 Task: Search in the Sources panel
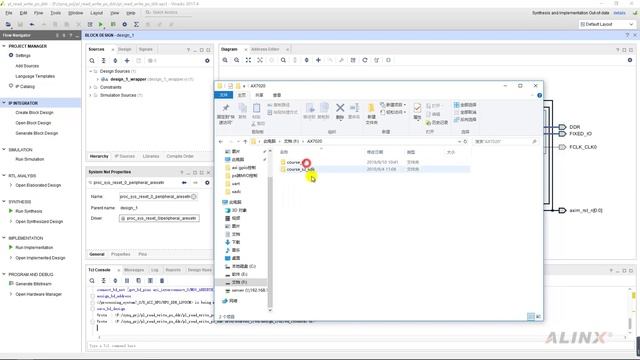[92, 60]
